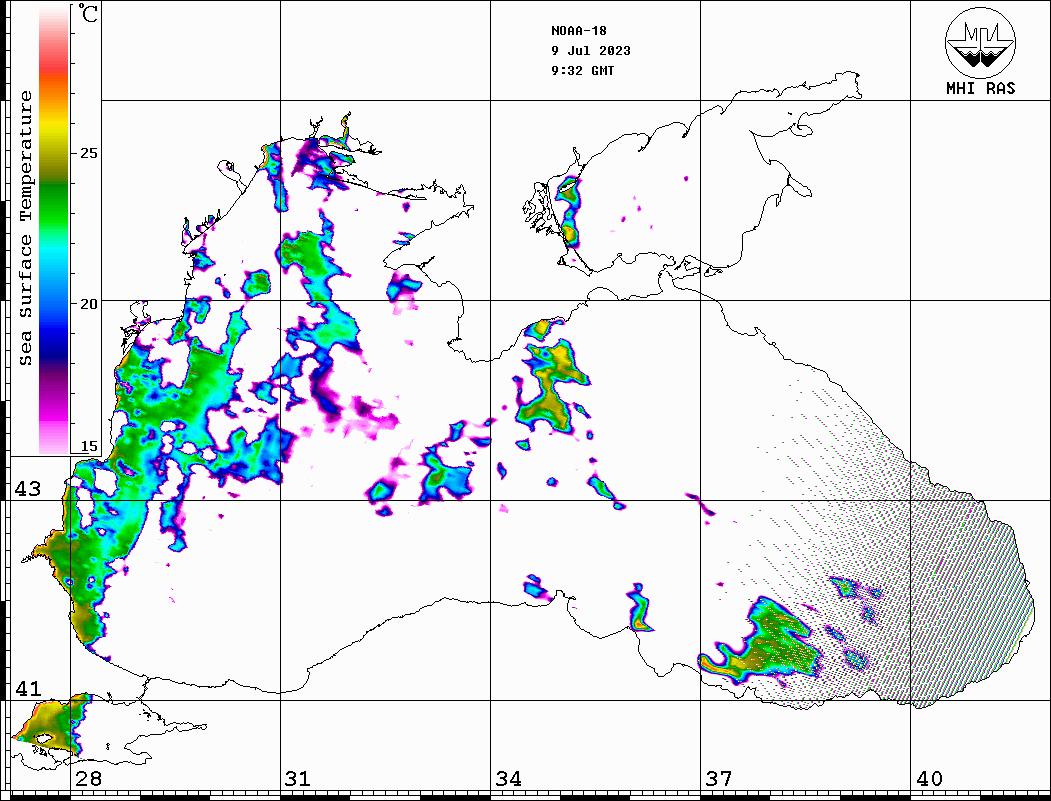Click the 20 tick label on legend
Screen dimensions: 1051x801
[88, 304]
